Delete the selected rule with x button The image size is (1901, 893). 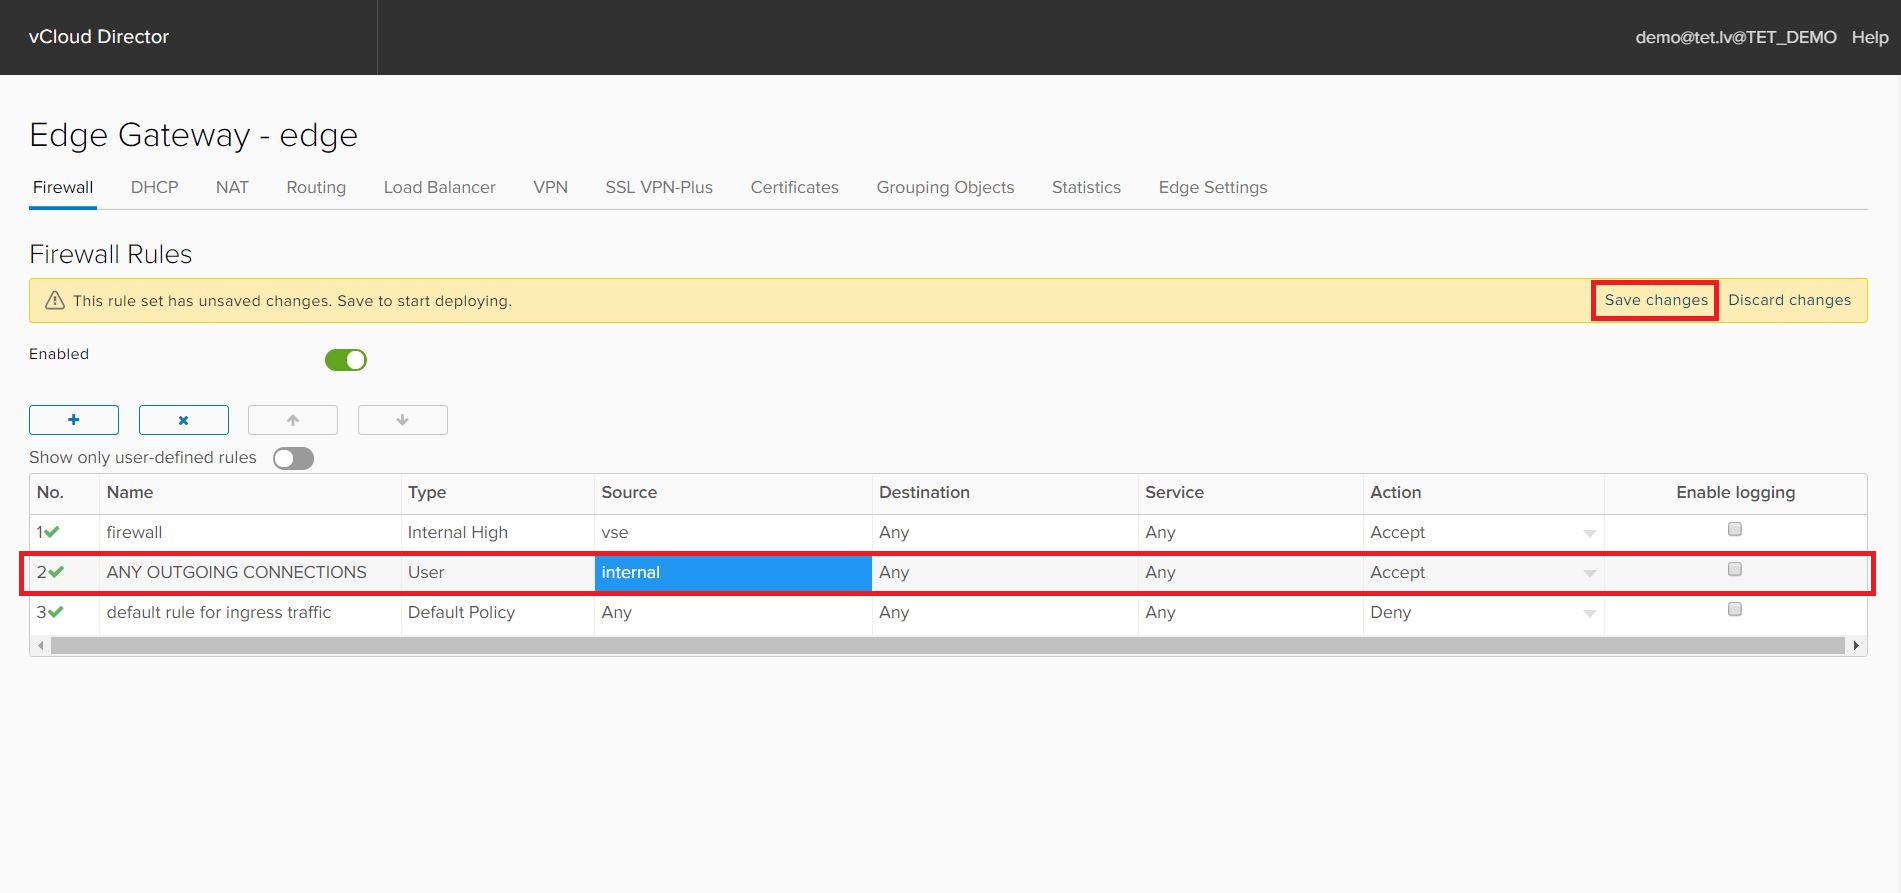[x=184, y=420]
